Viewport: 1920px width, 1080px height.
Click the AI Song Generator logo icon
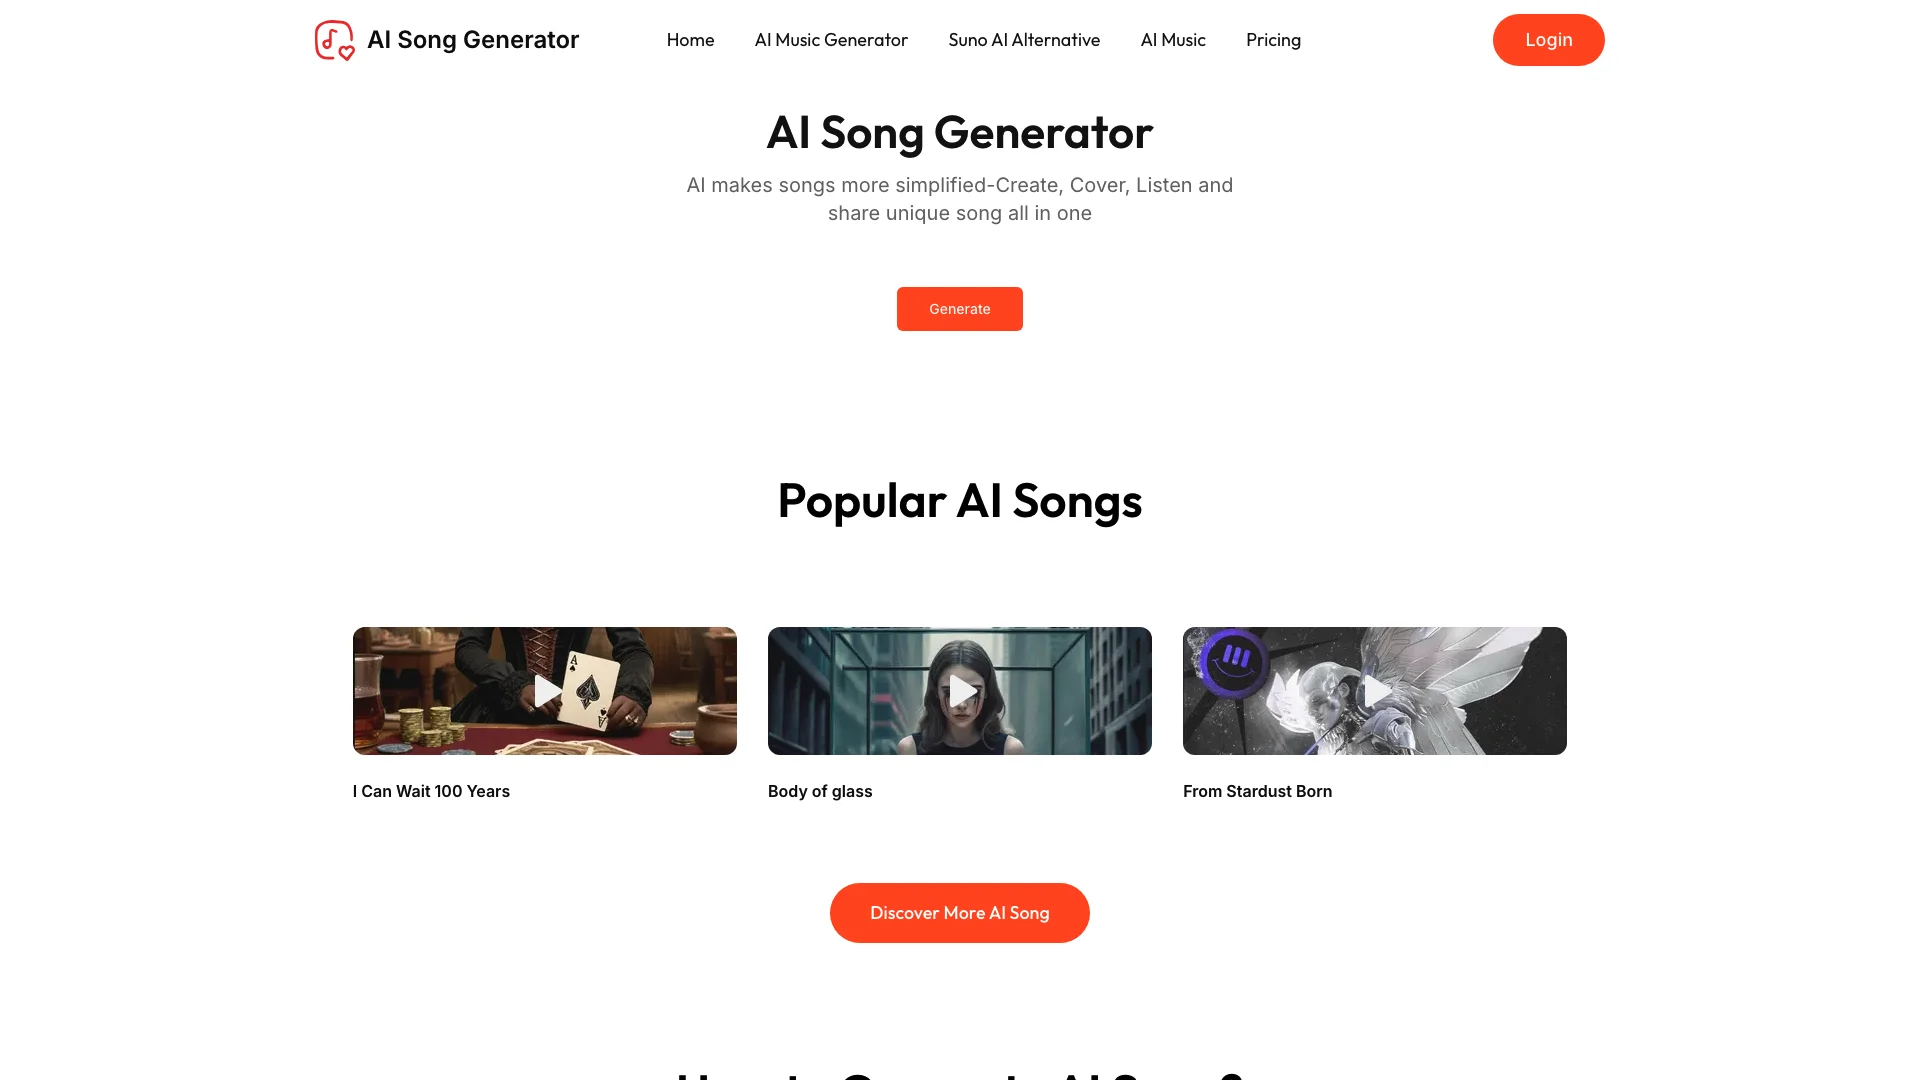(x=334, y=40)
